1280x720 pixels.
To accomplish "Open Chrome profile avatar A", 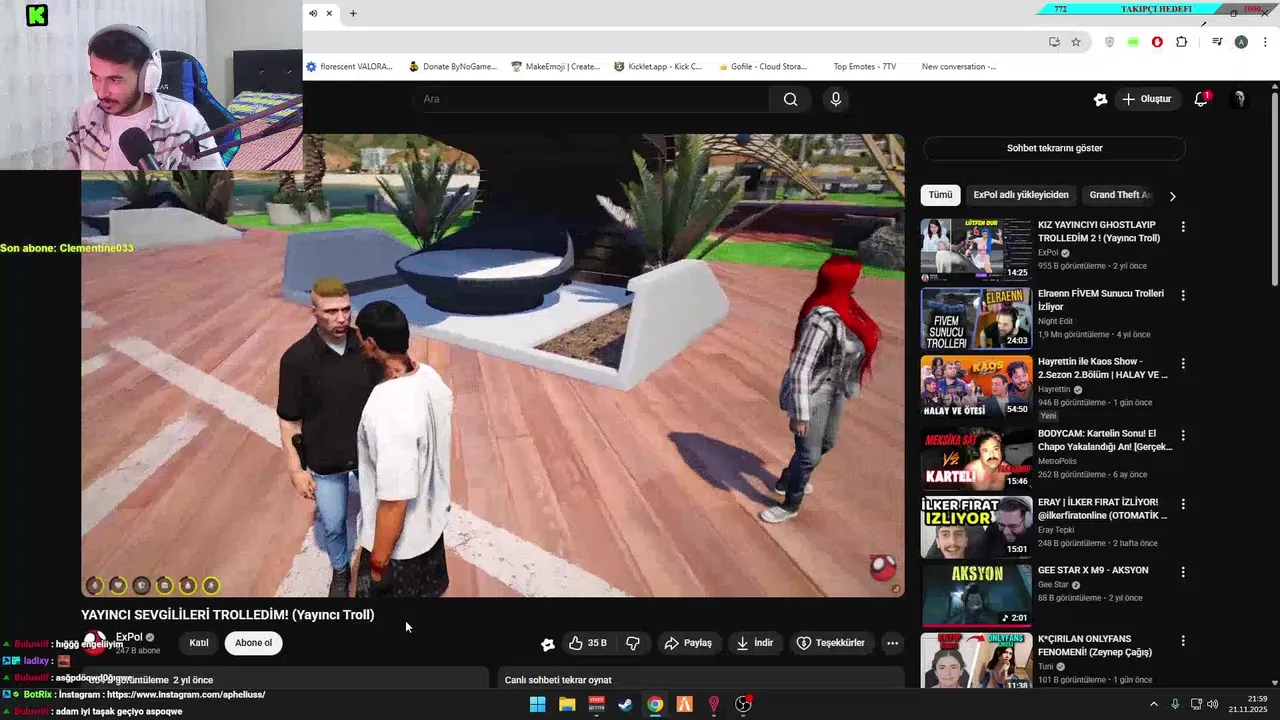I will 1241,42.
